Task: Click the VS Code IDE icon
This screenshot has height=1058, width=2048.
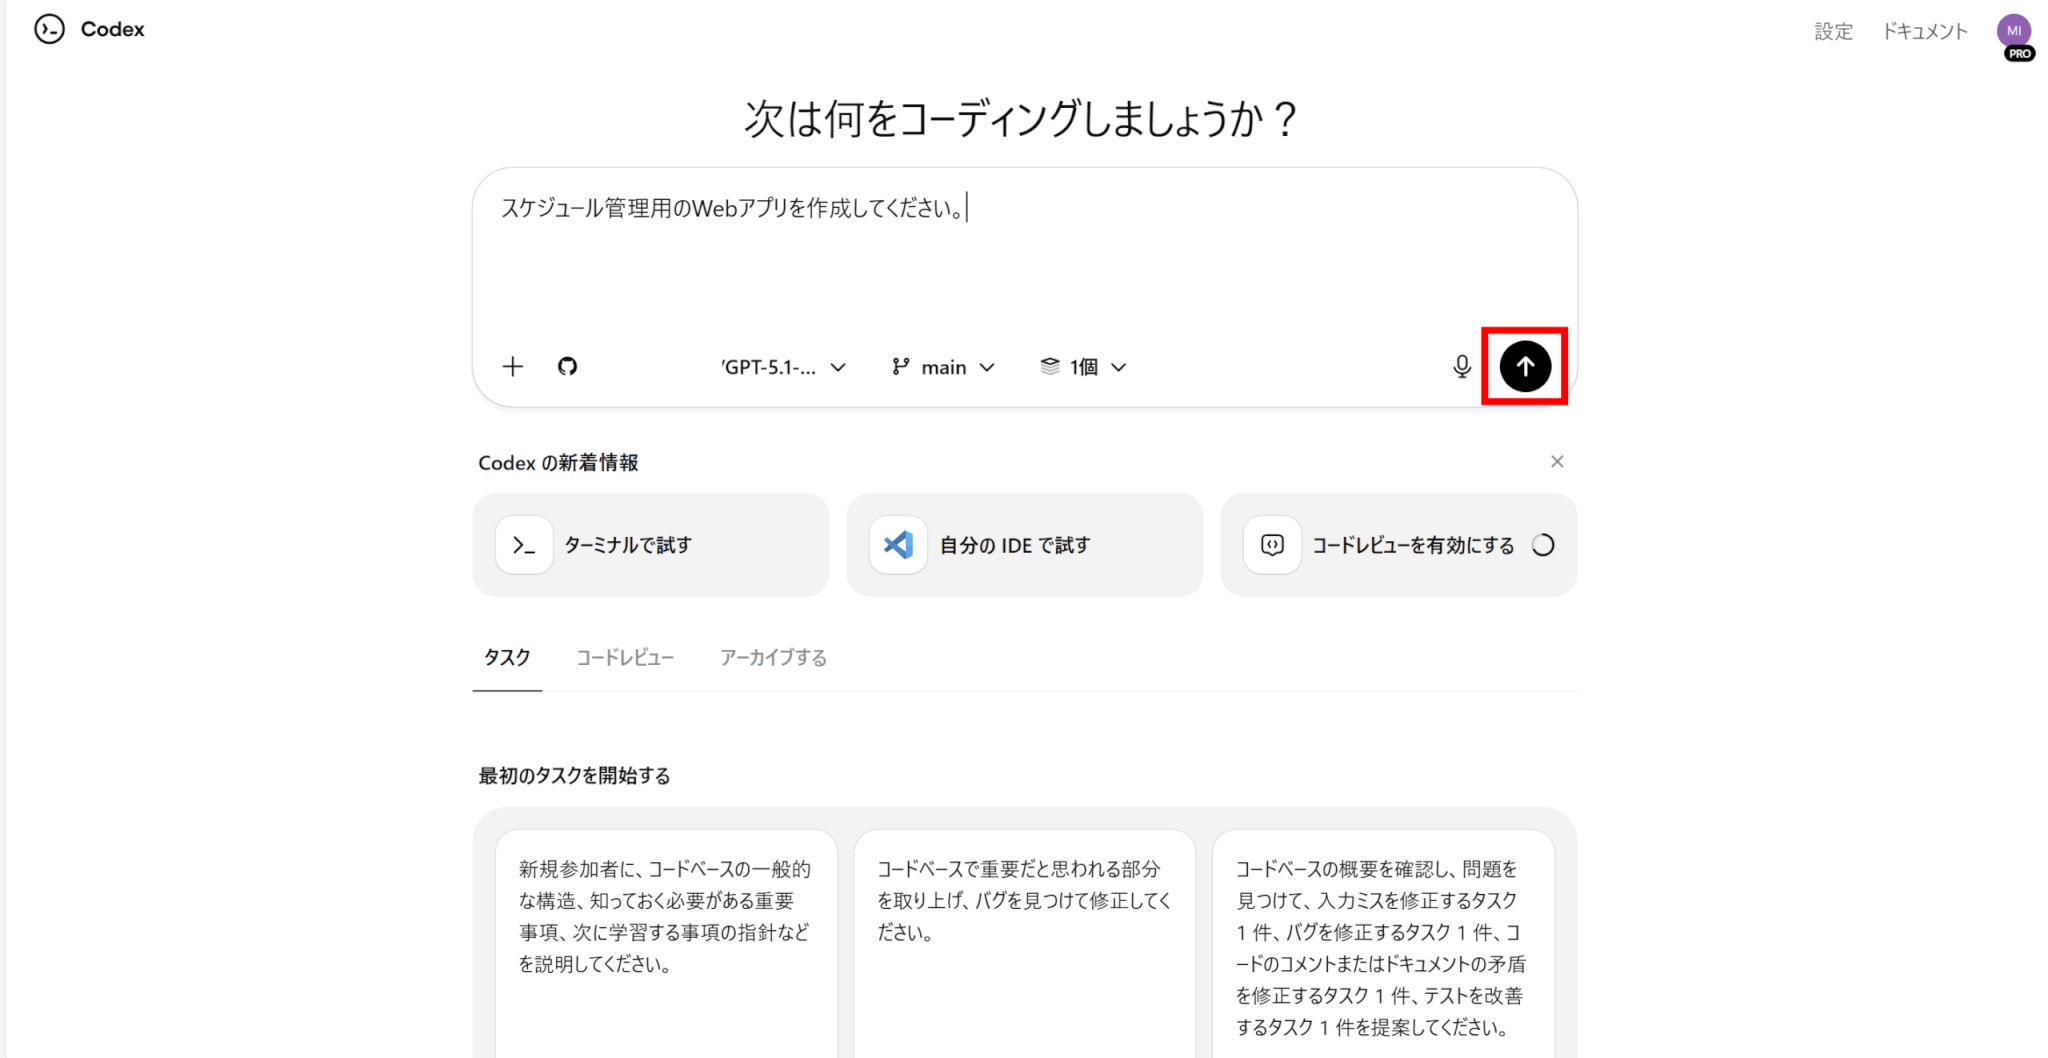Action: click(898, 545)
